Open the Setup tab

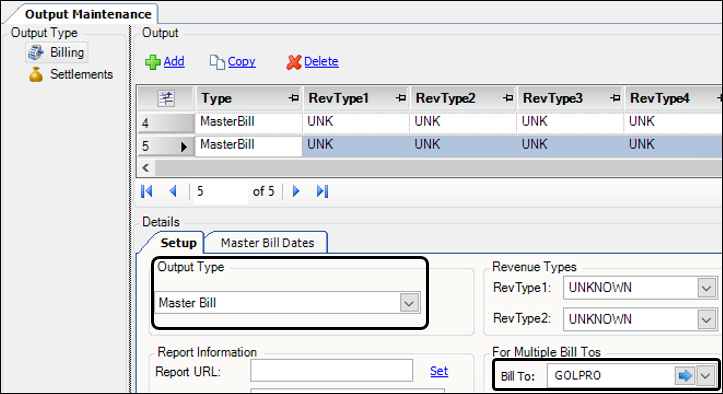click(178, 243)
